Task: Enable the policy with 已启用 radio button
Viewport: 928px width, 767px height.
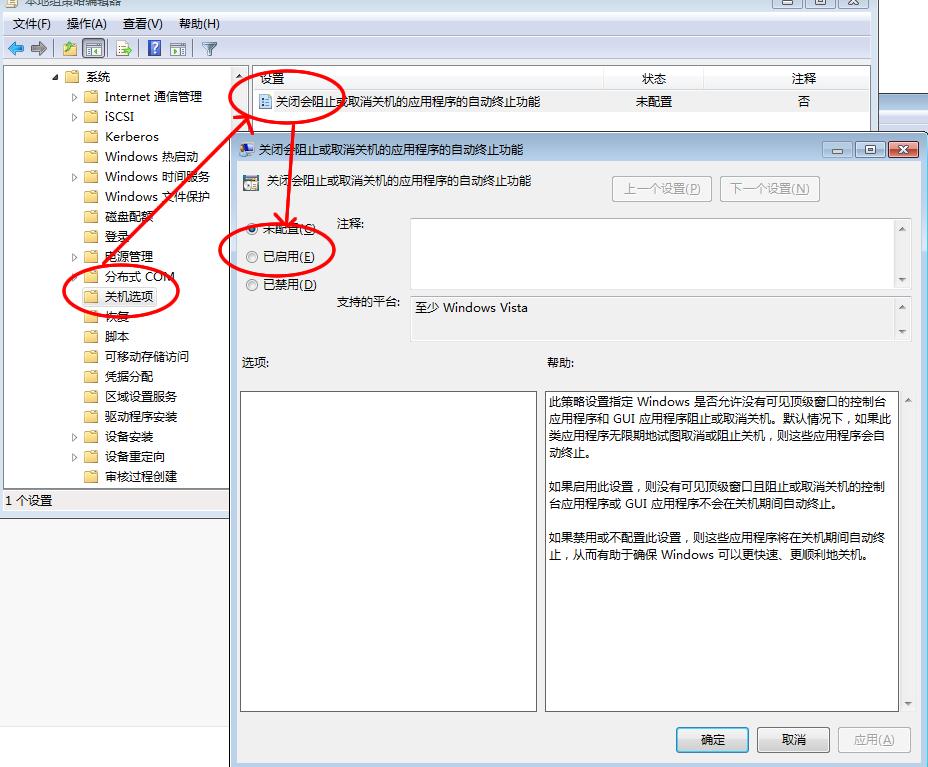Action: [x=253, y=256]
